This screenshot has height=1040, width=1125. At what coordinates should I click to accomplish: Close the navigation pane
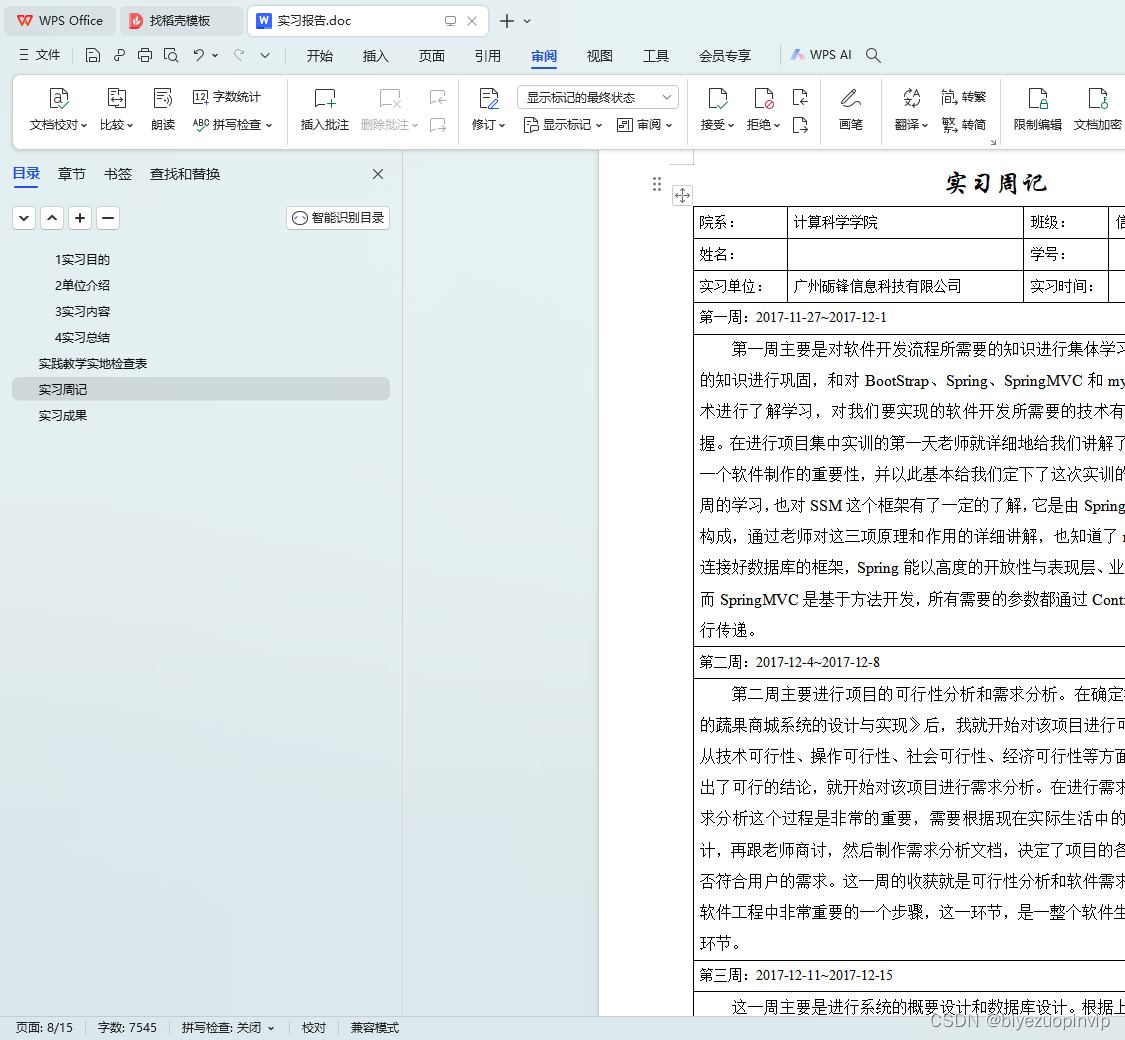coord(378,174)
